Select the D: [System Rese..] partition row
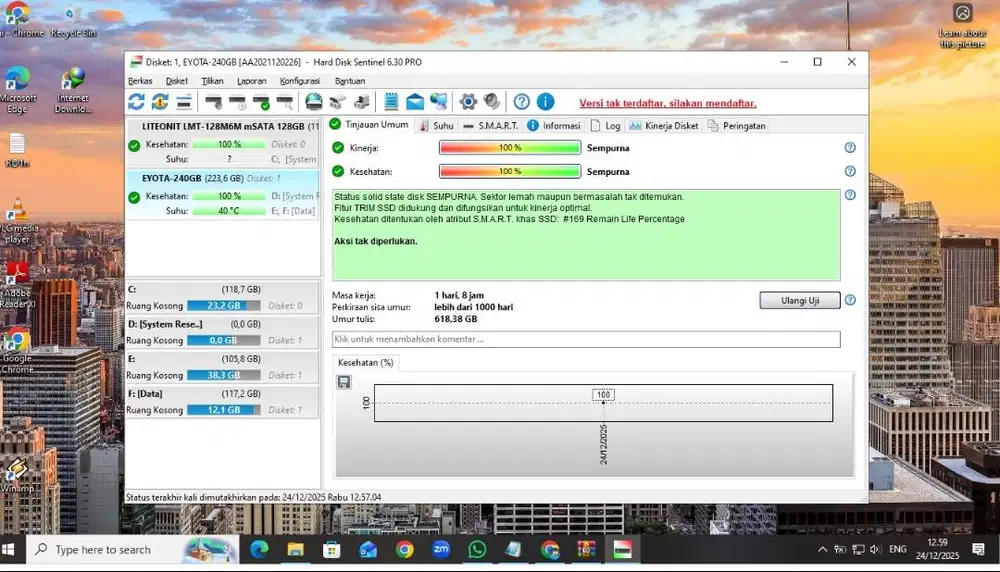Screen dimensions: 1000x572 223,332
